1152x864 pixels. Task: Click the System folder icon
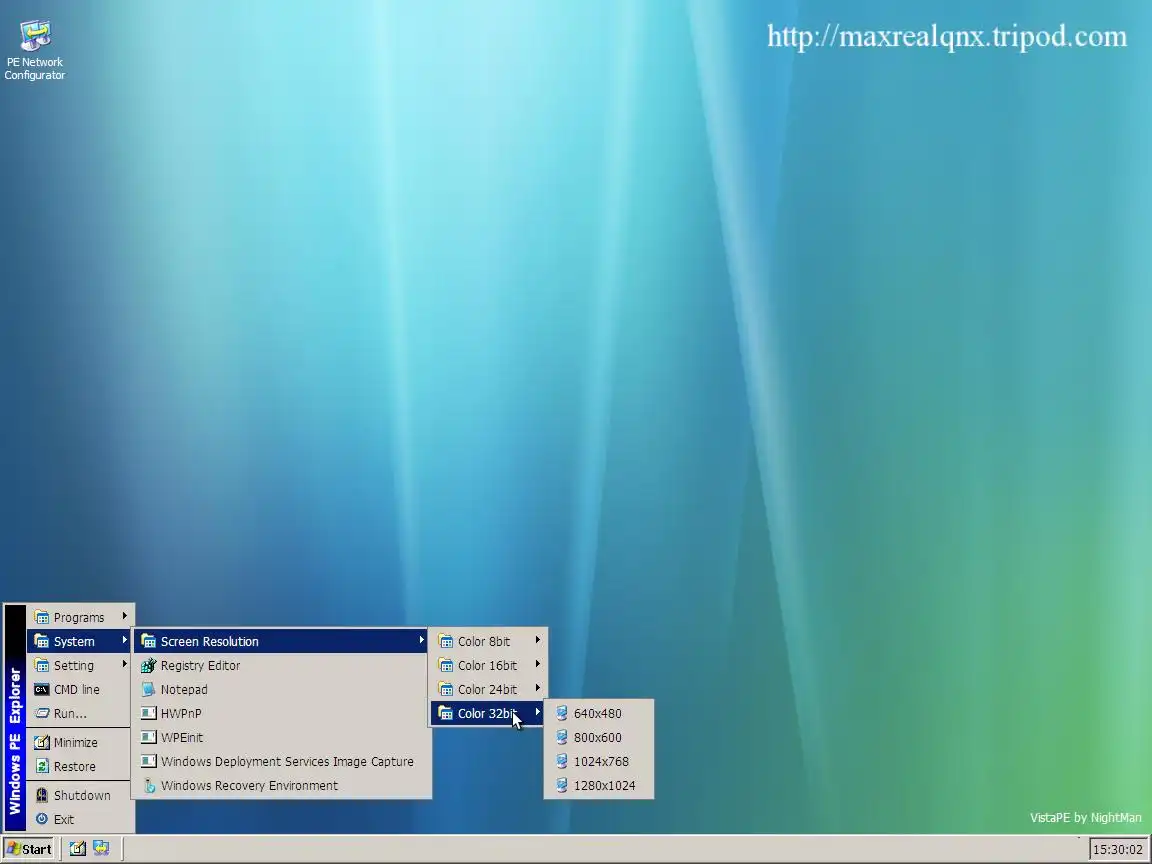(x=42, y=641)
